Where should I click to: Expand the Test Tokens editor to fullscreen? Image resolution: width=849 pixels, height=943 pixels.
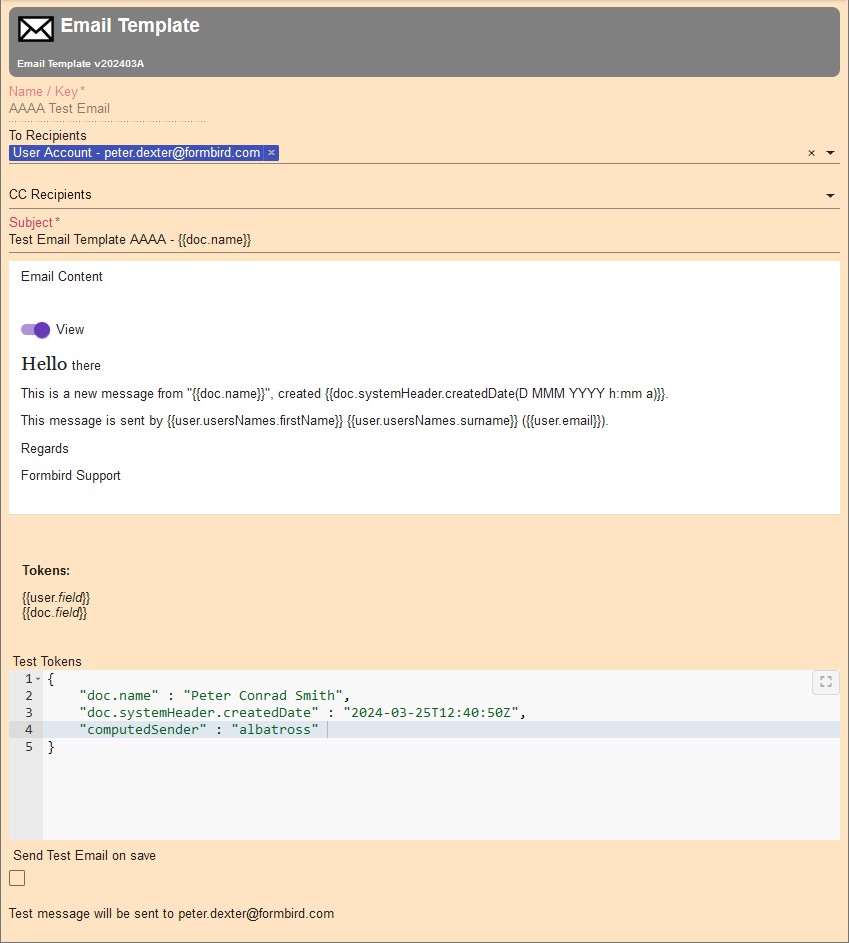[x=825, y=681]
